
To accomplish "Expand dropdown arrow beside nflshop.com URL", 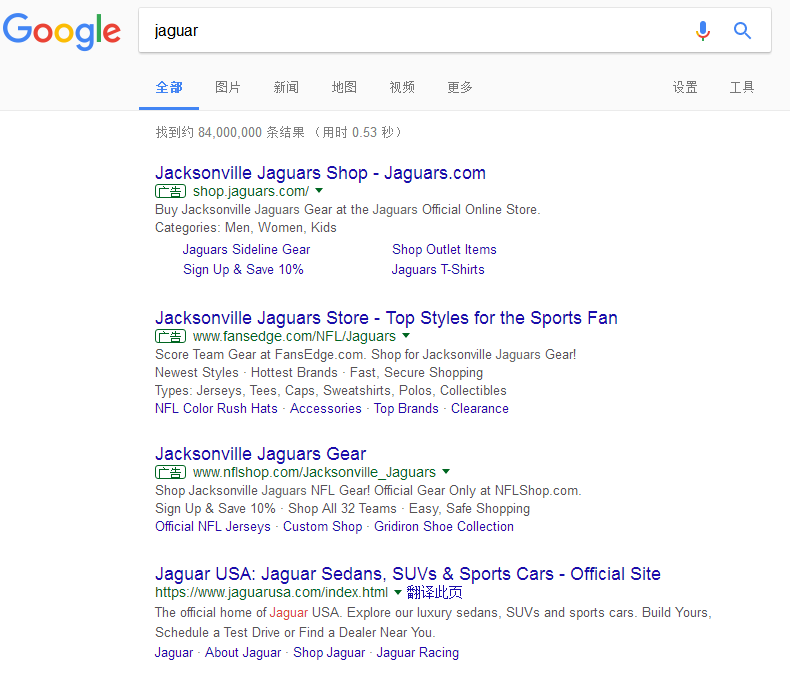I will [x=446, y=472].
